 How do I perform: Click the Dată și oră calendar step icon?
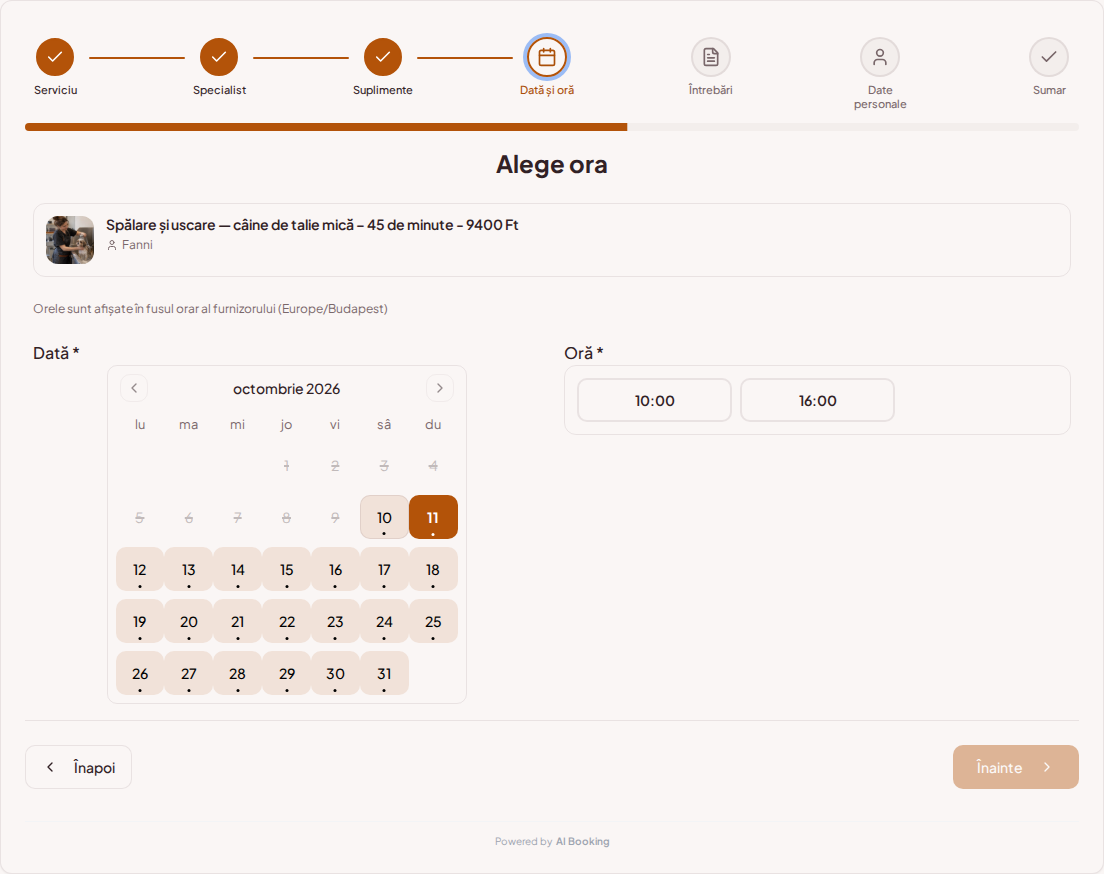coord(547,57)
